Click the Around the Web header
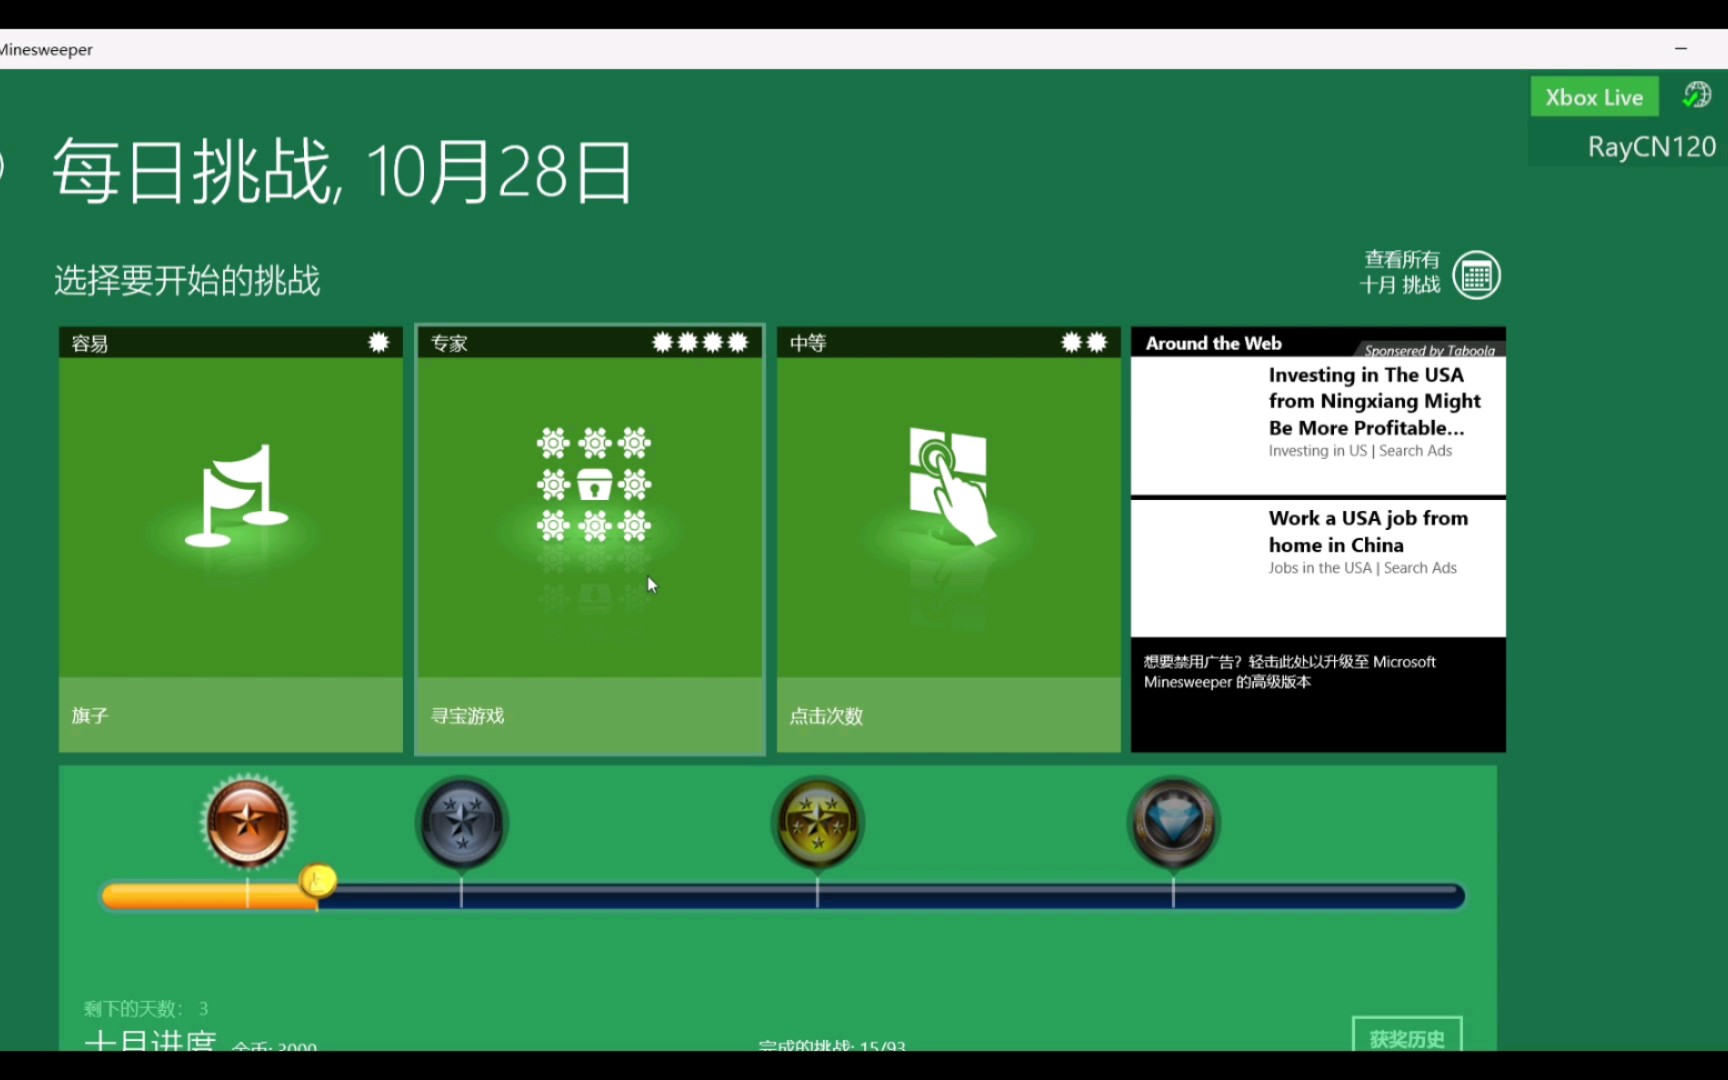The width and height of the screenshot is (1728, 1080). [1213, 343]
